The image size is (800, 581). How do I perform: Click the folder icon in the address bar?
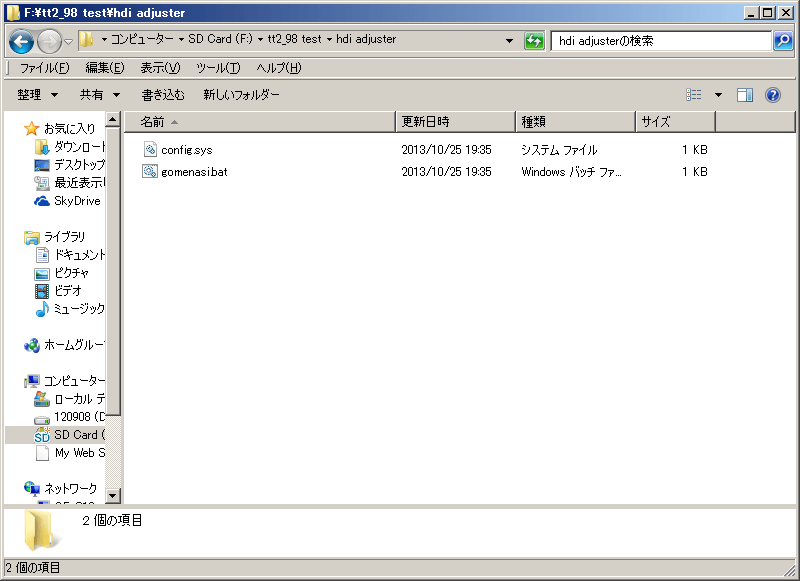coord(87,39)
